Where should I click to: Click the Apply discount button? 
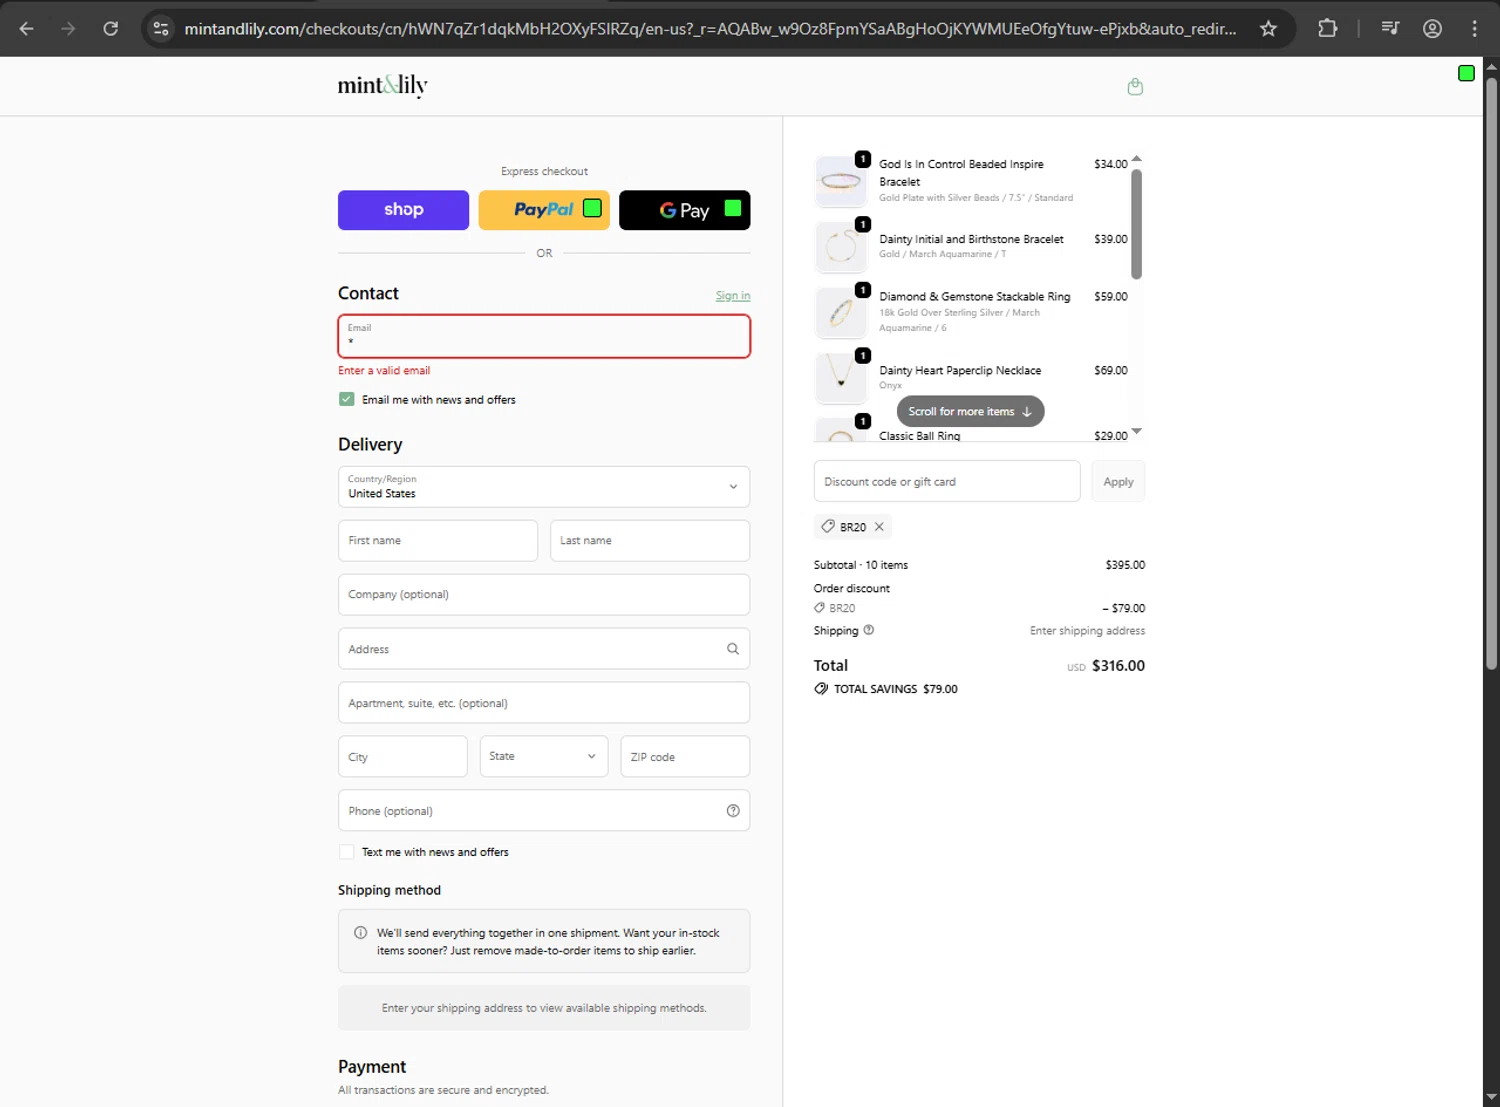pos(1118,482)
